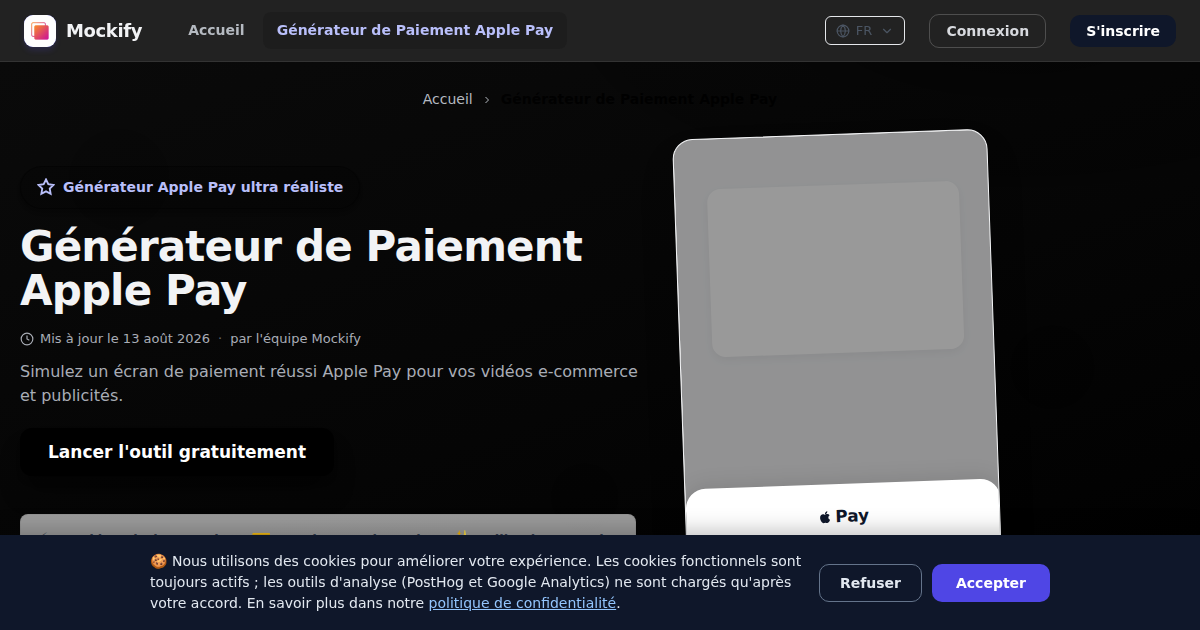The image size is (1200, 630).
Task: Click the cookie emoji in the consent banner
Action: click(x=158, y=561)
